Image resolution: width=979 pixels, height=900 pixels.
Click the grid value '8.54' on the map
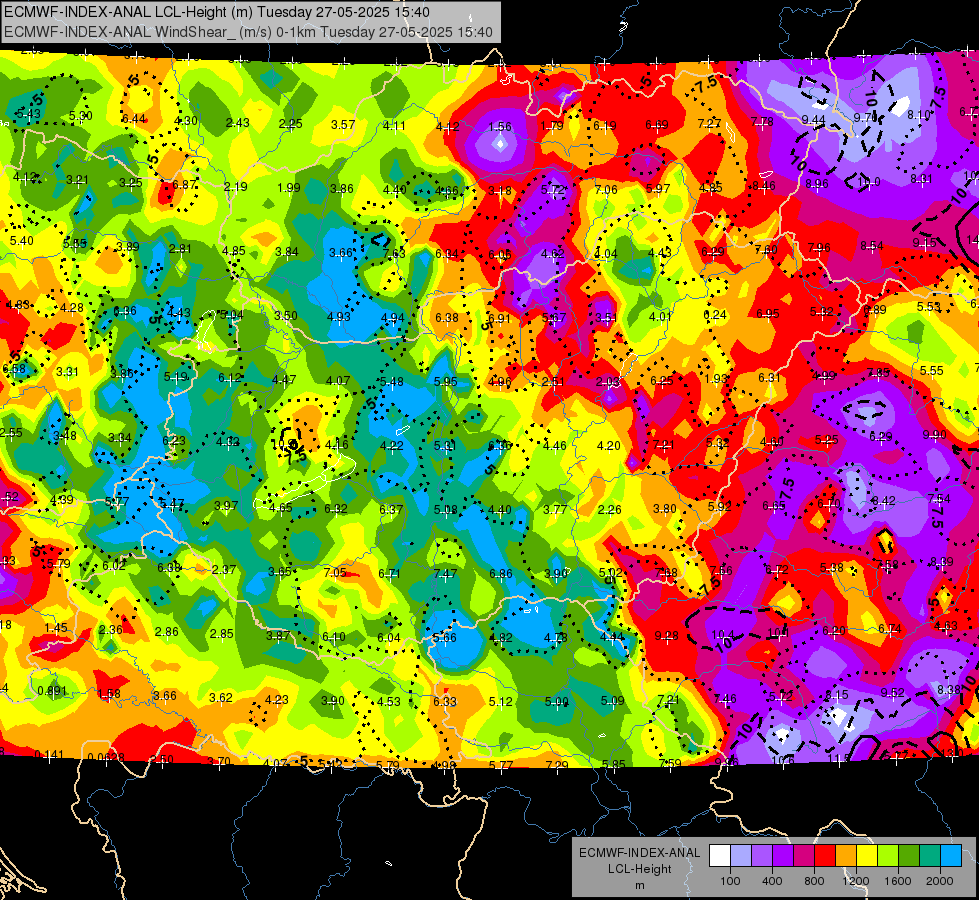[x=872, y=246]
